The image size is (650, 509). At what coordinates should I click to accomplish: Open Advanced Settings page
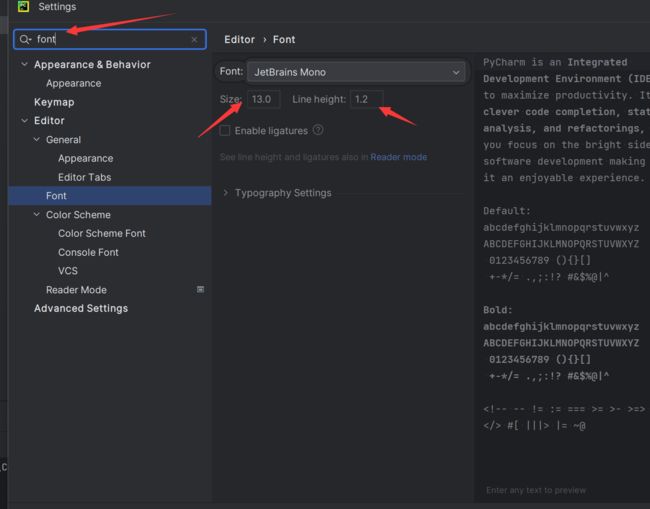click(x=81, y=308)
